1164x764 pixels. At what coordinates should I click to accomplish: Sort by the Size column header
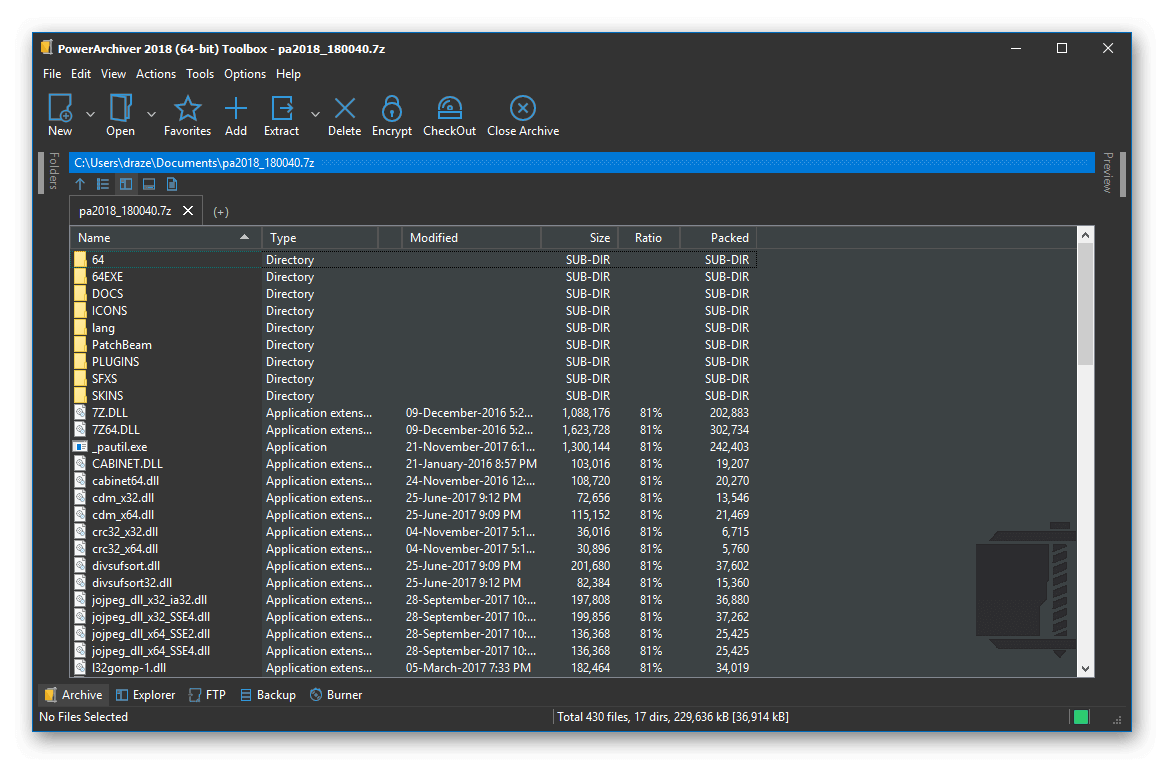click(579, 238)
